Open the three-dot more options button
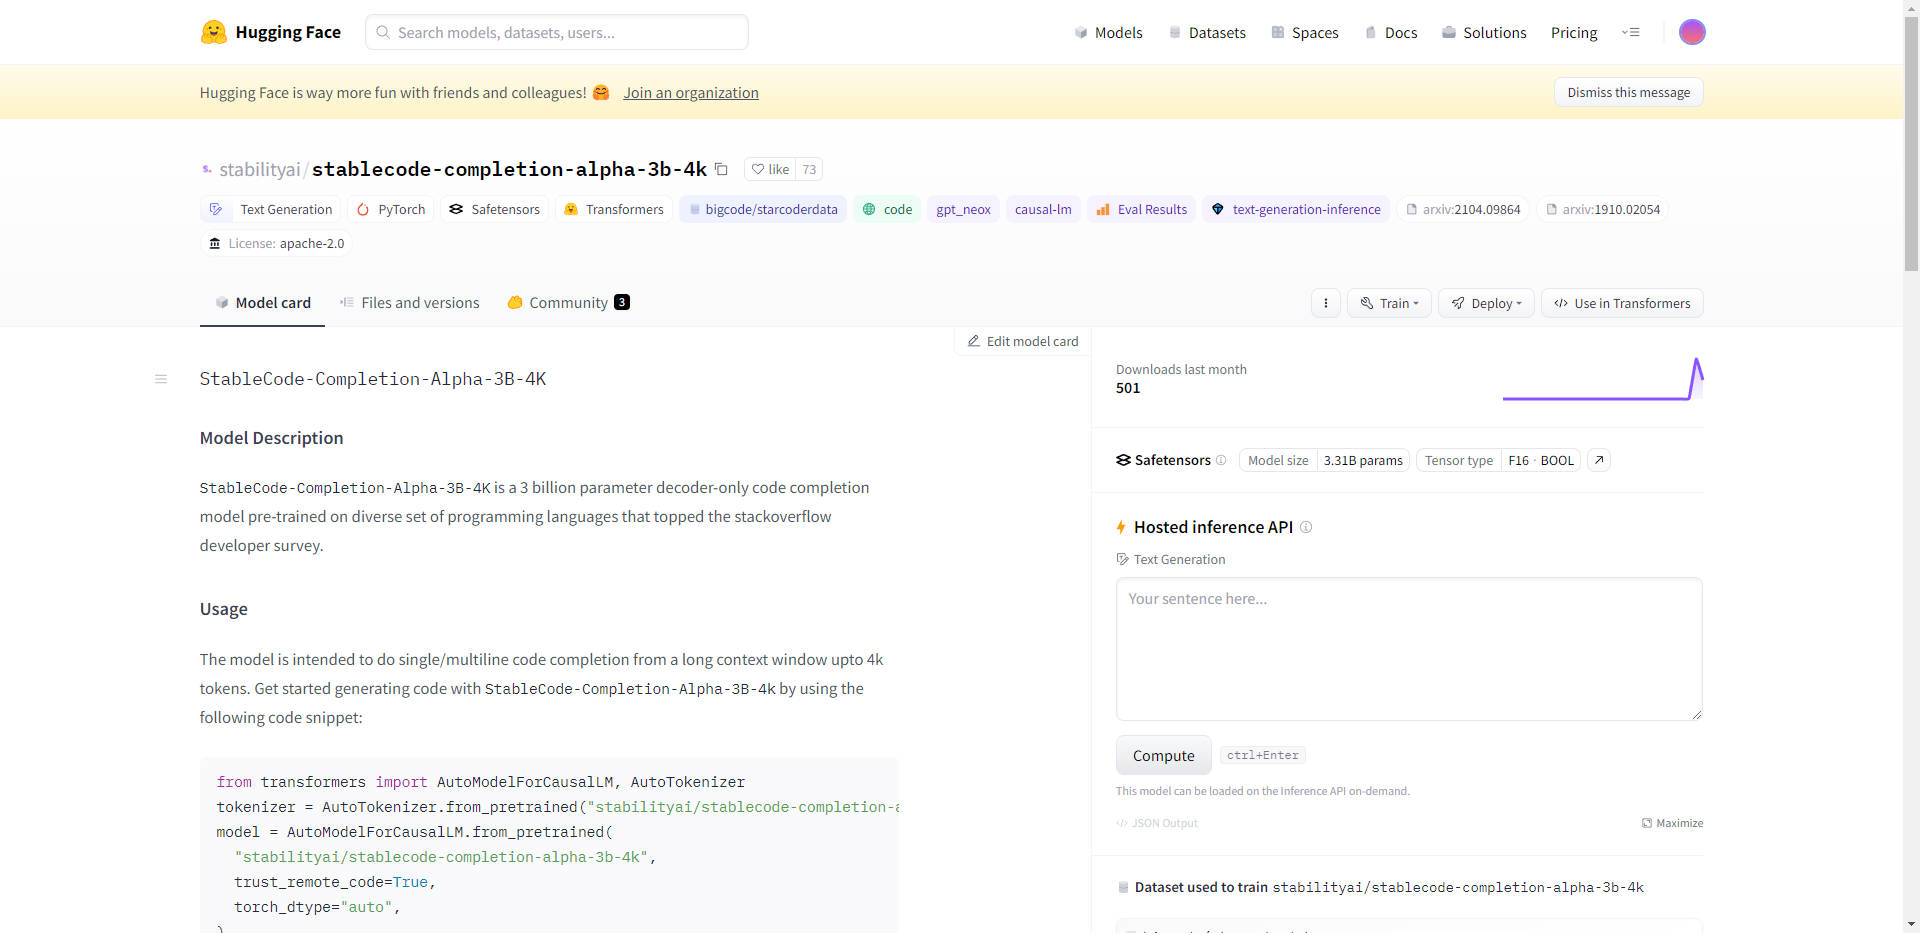Image resolution: width=1920 pixels, height=933 pixels. [1325, 303]
